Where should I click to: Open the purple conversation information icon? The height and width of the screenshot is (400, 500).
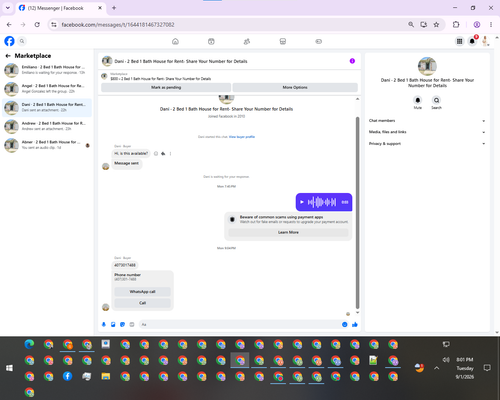352,61
